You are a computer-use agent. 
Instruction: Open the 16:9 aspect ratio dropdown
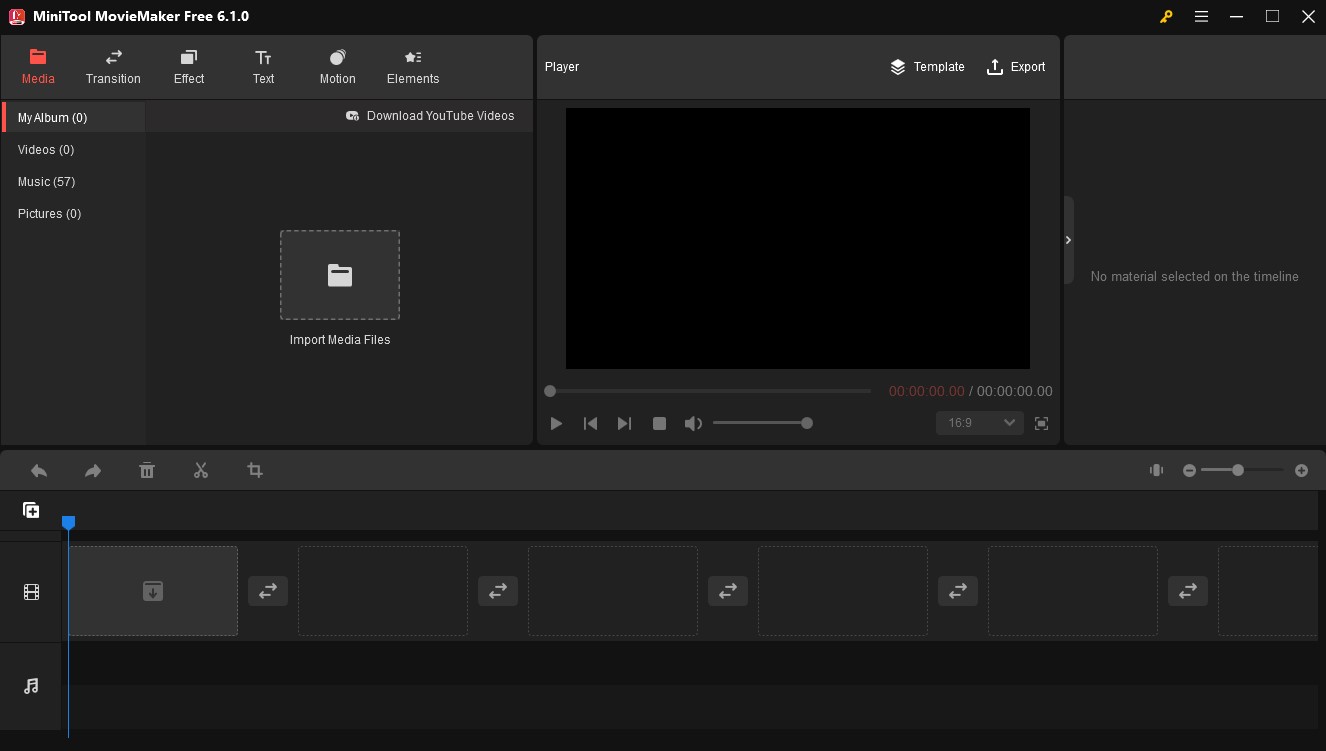pyautogui.click(x=979, y=422)
